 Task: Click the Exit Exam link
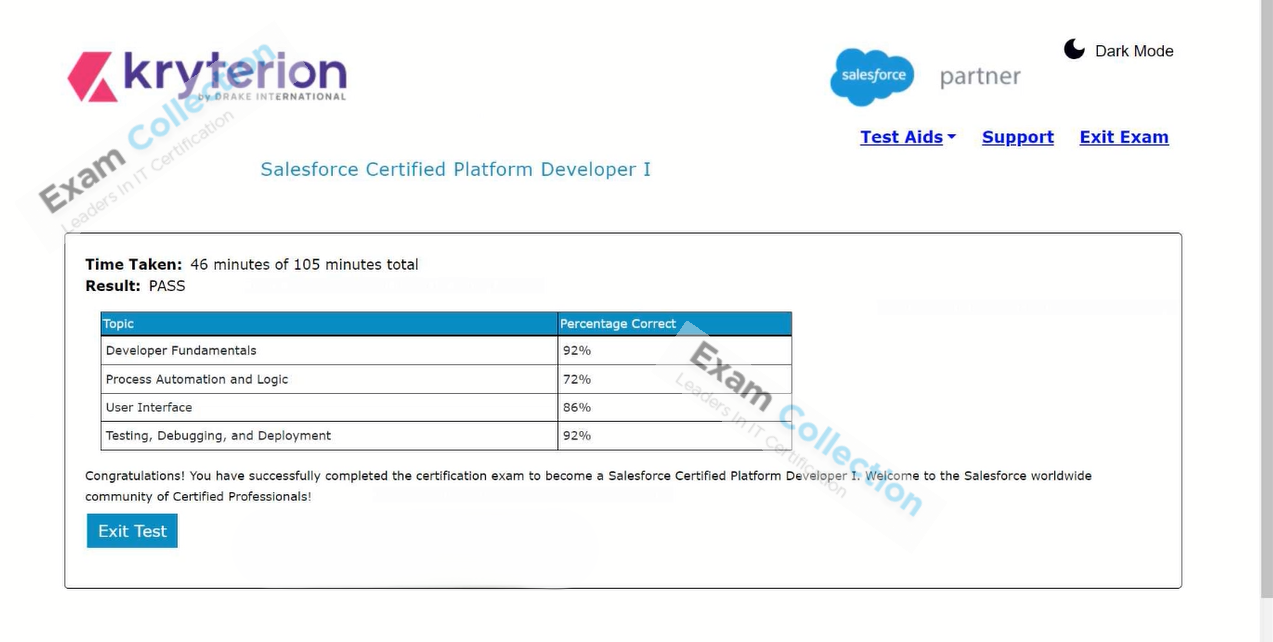click(x=1124, y=137)
